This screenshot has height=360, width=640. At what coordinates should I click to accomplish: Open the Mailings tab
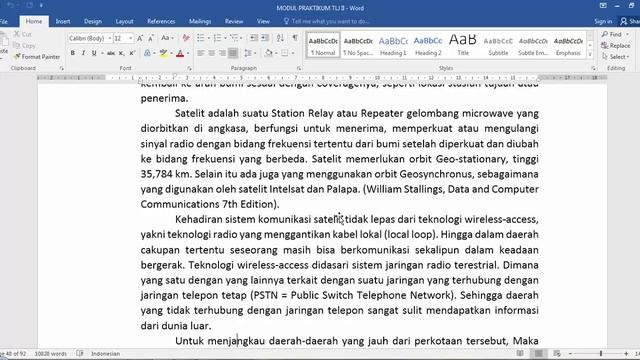click(x=200, y=21)
